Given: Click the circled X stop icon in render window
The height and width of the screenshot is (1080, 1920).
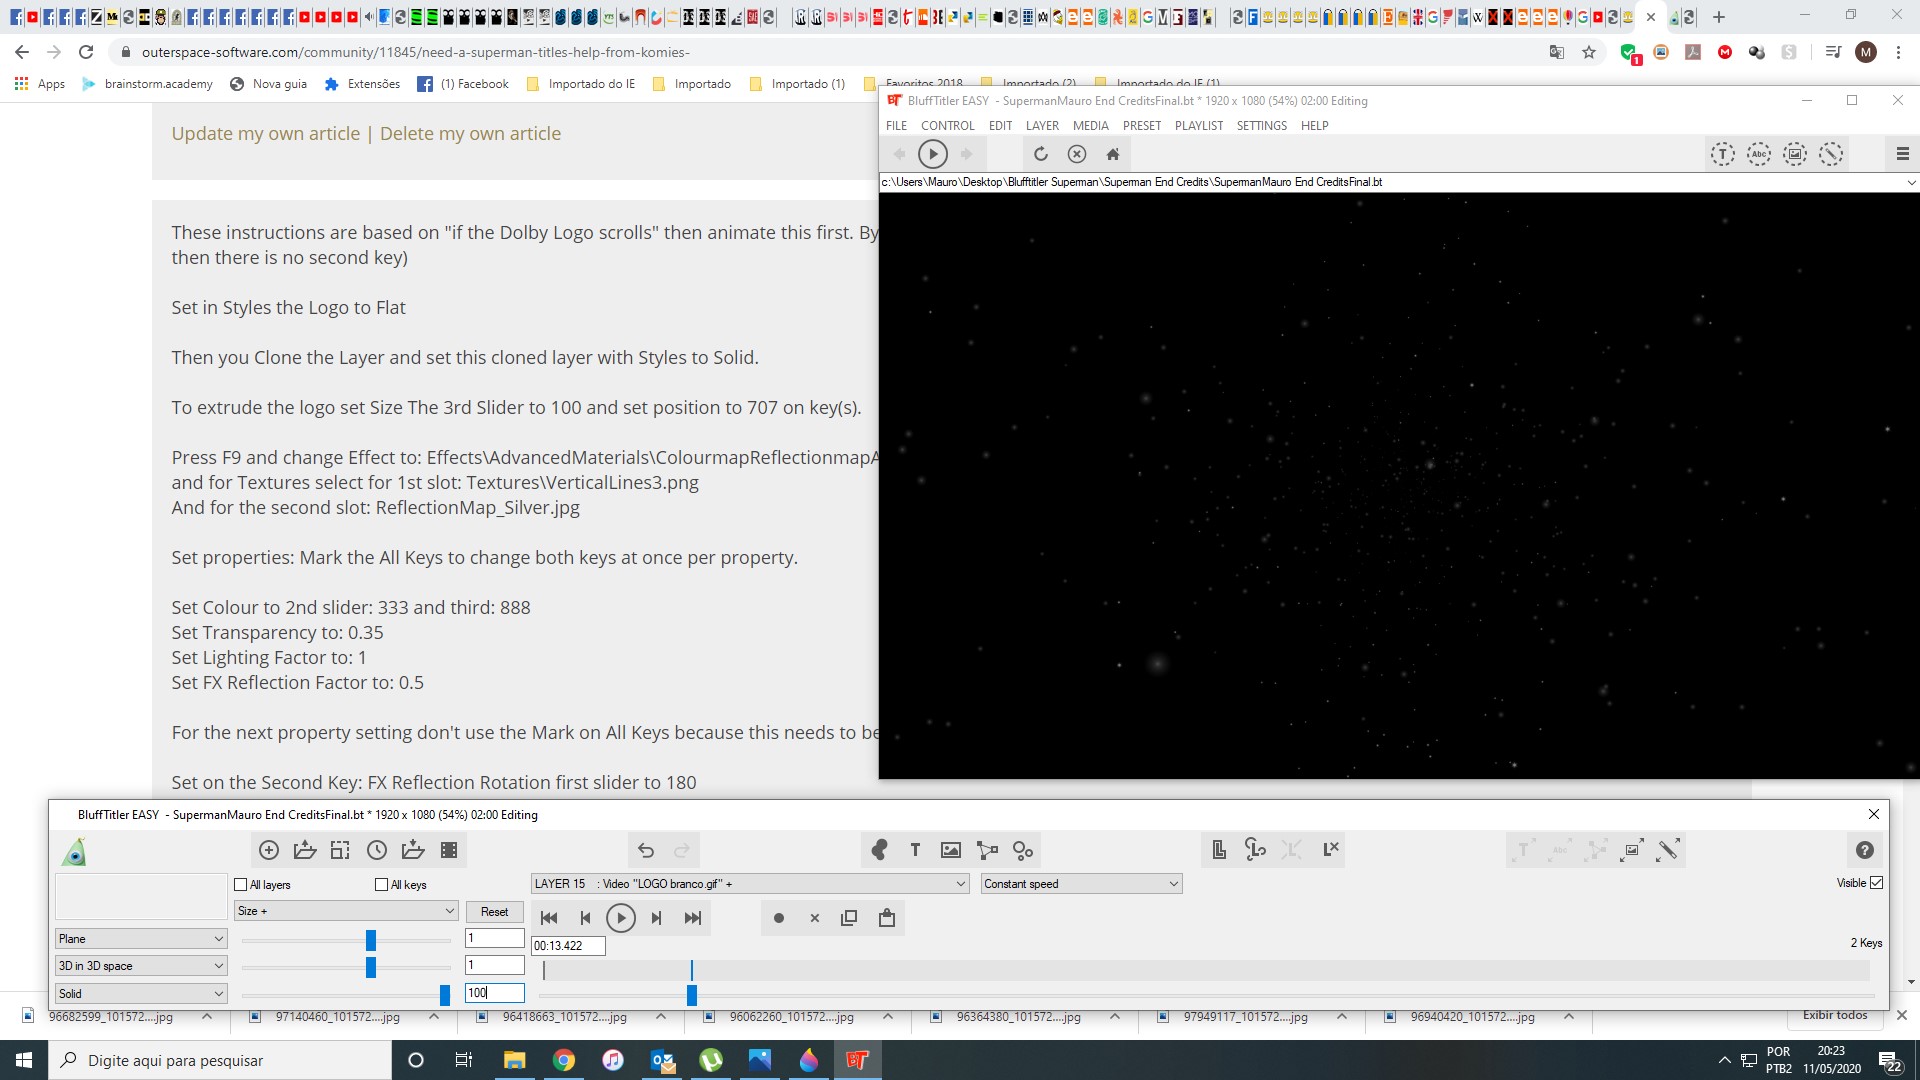Looking at the screenshot, I should (1076, 154).
